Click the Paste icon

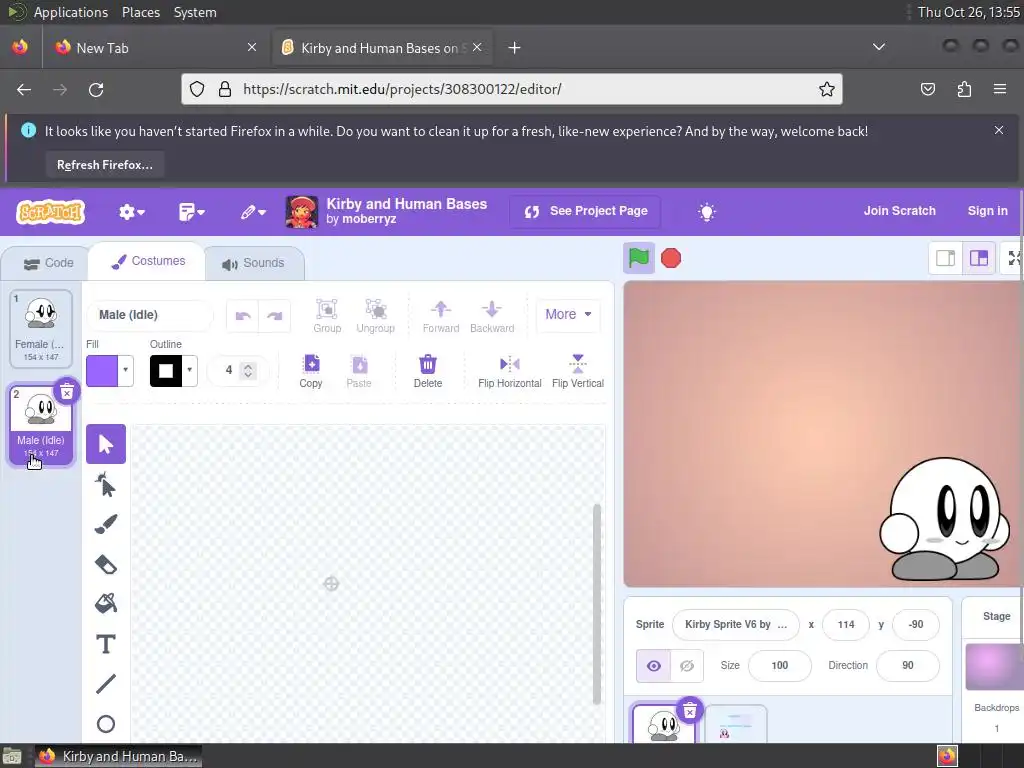[359, 371]
